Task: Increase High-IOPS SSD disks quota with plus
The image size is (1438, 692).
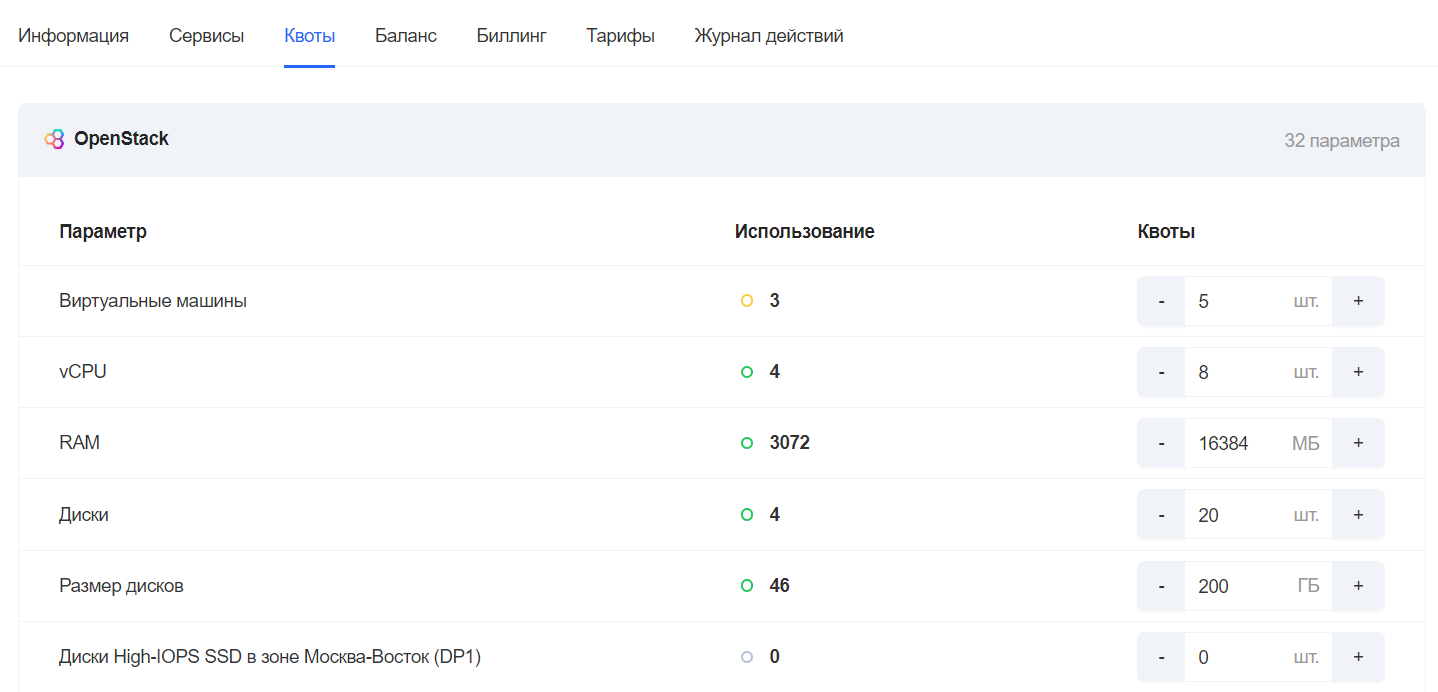Action: pyautogui.click(x=1358, y=657)
